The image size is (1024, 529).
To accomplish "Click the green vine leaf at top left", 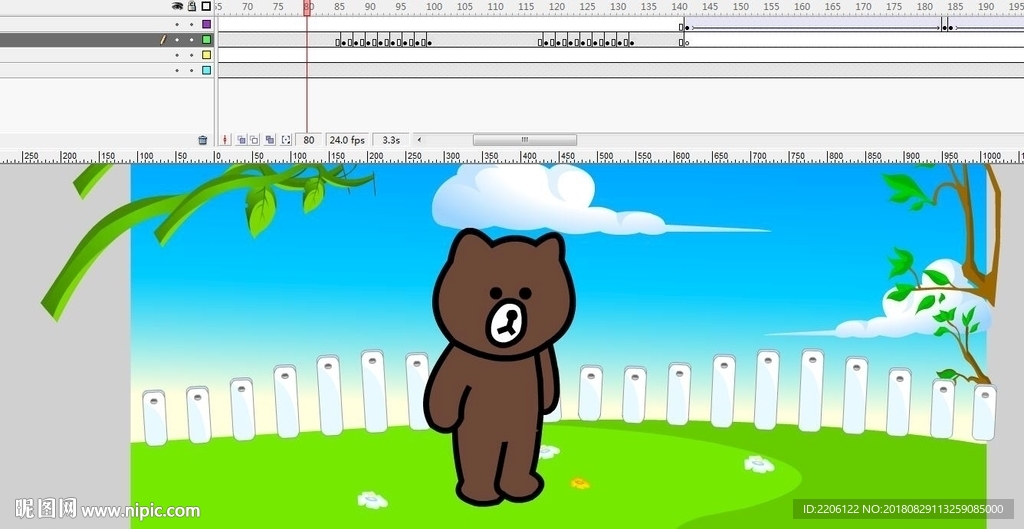I will (x=261, y=210).
